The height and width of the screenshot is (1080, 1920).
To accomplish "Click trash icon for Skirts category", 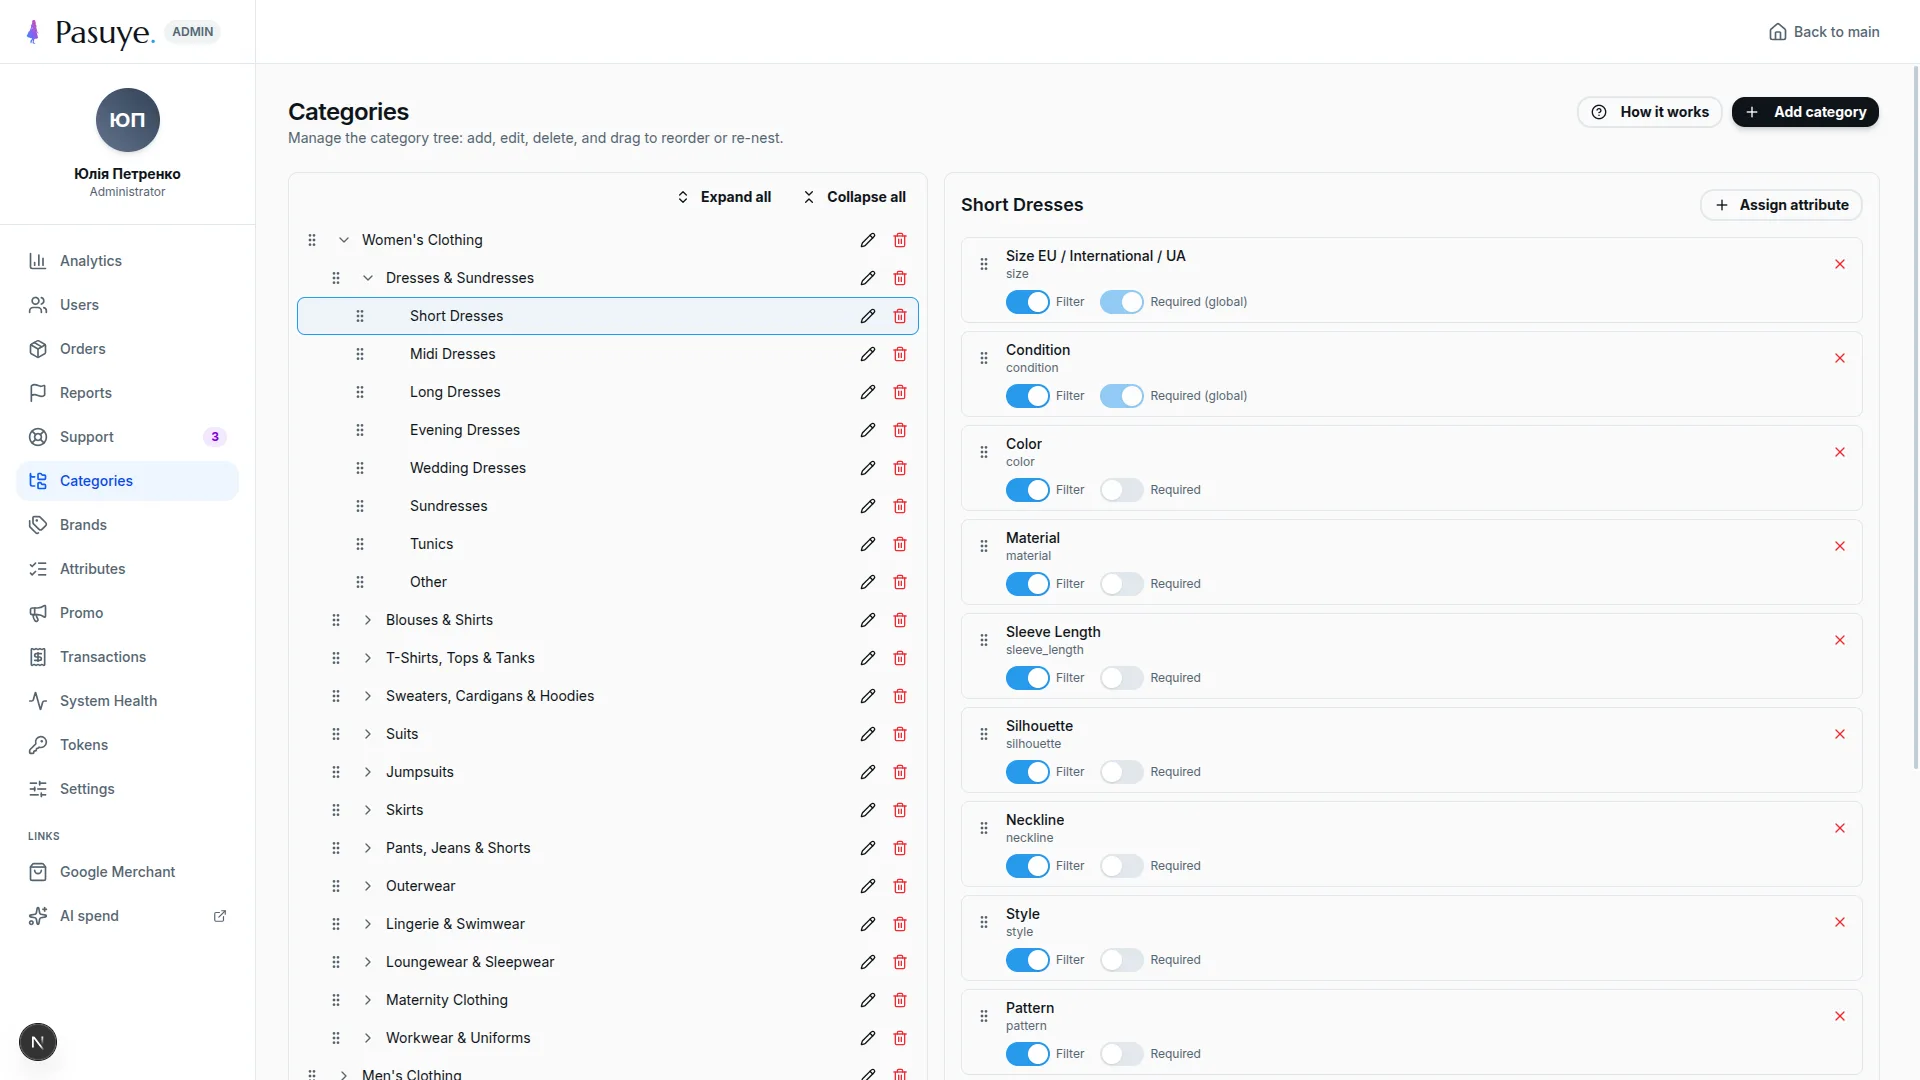I will pyautogui.click(x=900, y=810).
